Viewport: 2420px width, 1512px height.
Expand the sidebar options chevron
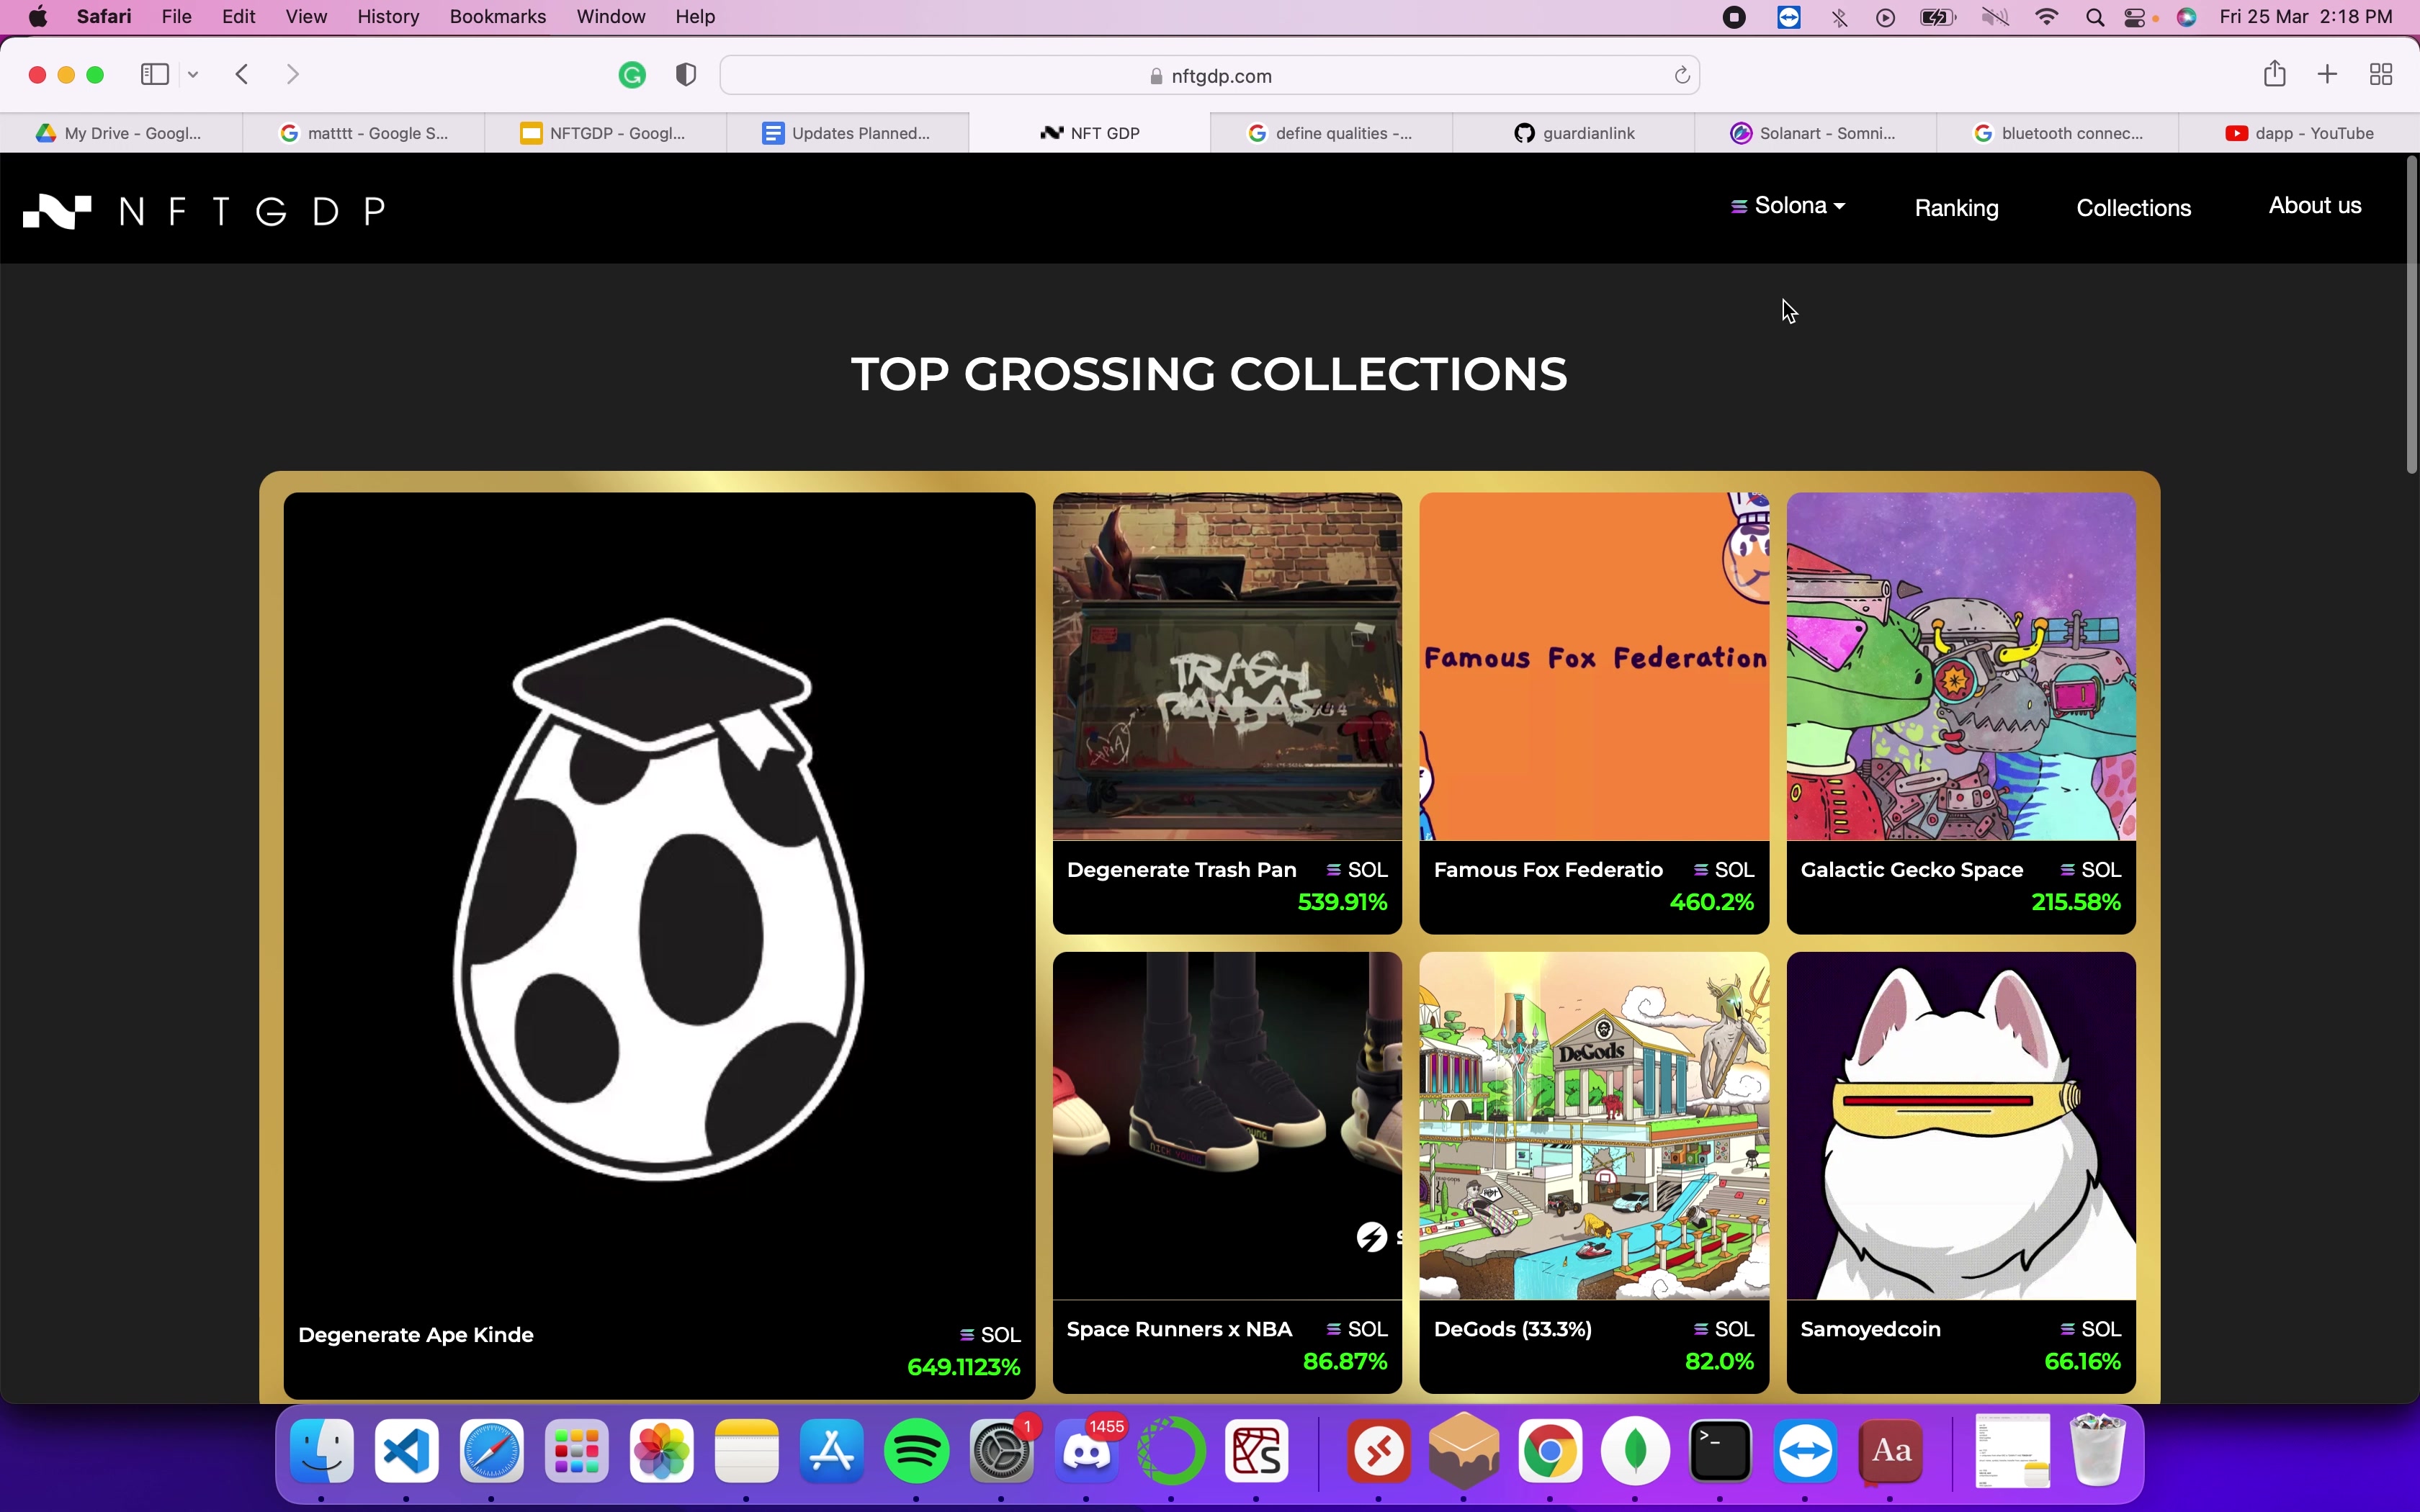click(194, 75)
